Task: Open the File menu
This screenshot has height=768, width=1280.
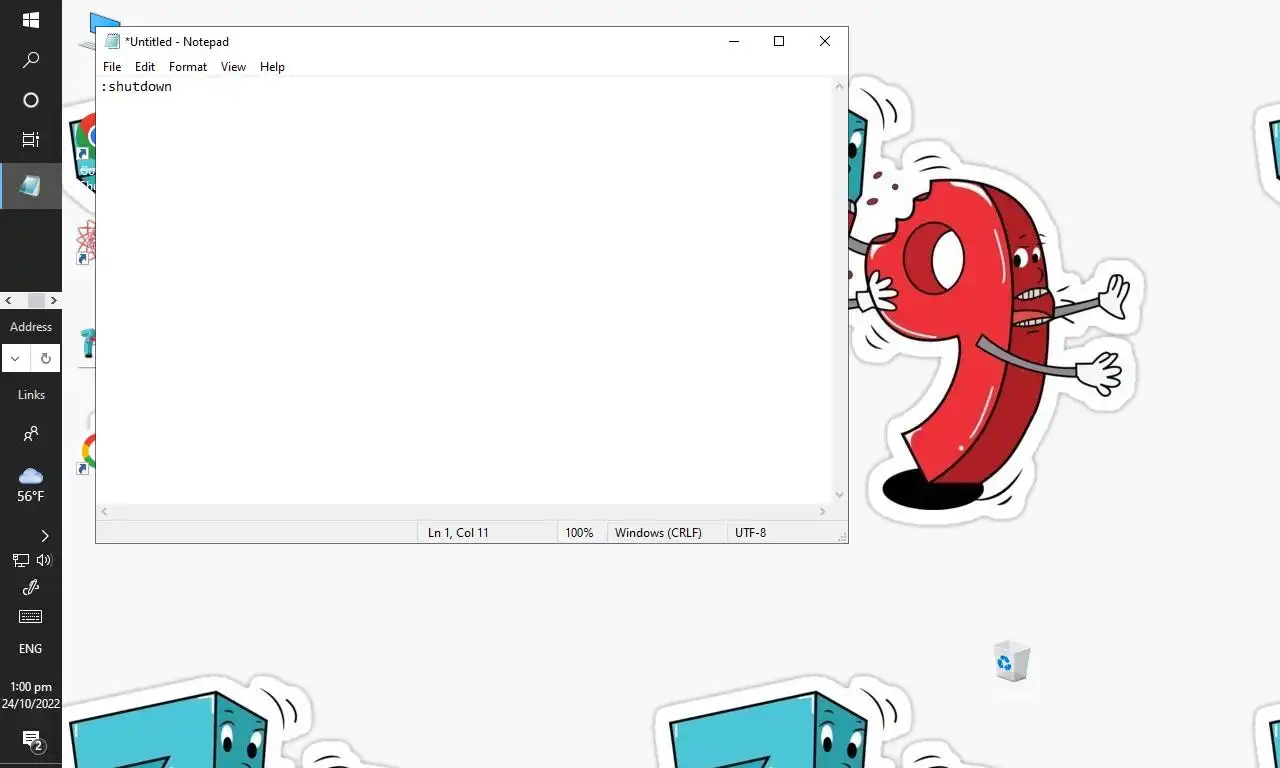Action: click(x=112, y=67)
